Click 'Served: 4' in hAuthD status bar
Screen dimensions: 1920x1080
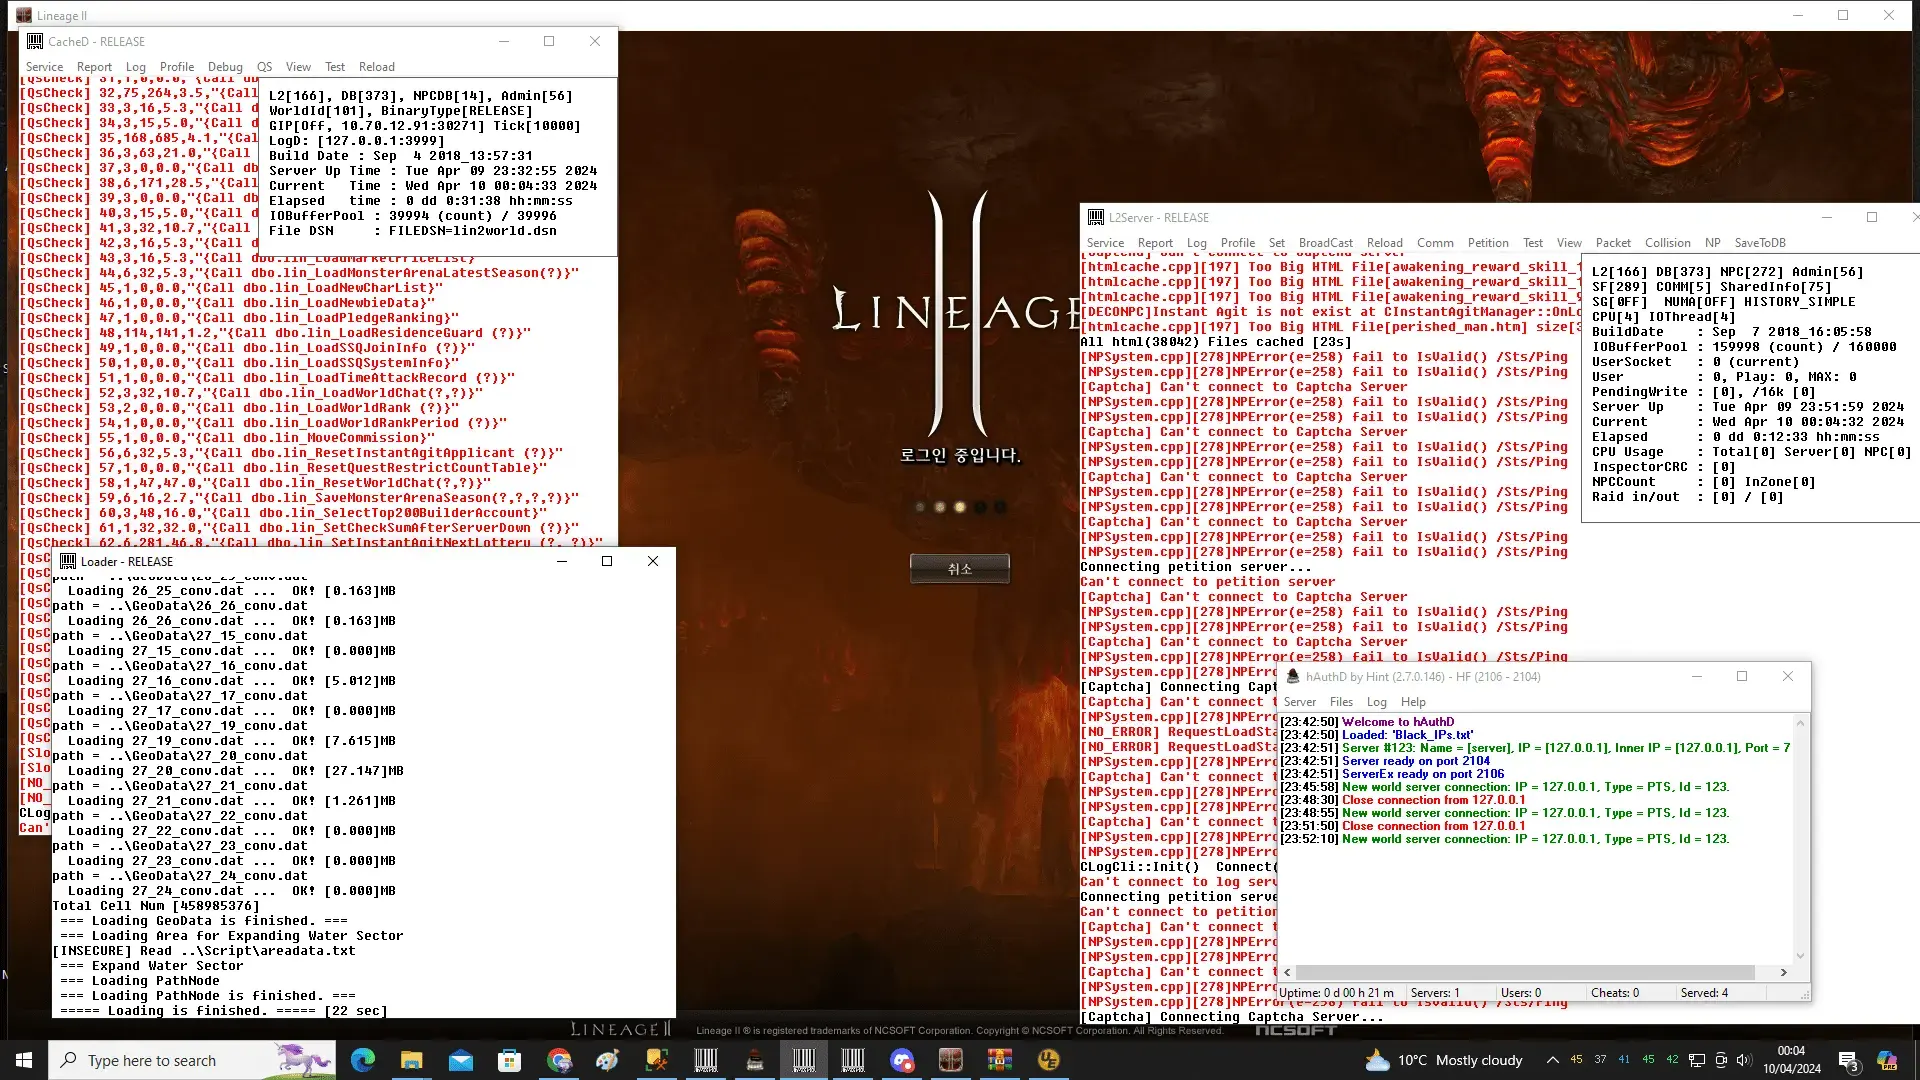coord(1704,993)
